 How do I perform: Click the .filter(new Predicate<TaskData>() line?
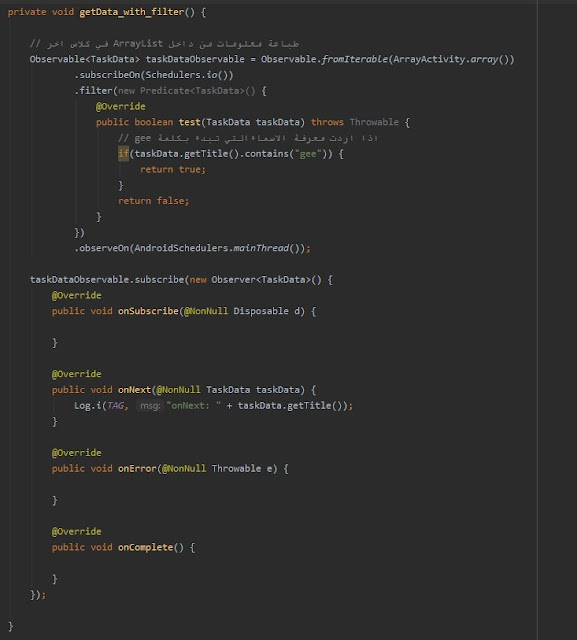170,91
